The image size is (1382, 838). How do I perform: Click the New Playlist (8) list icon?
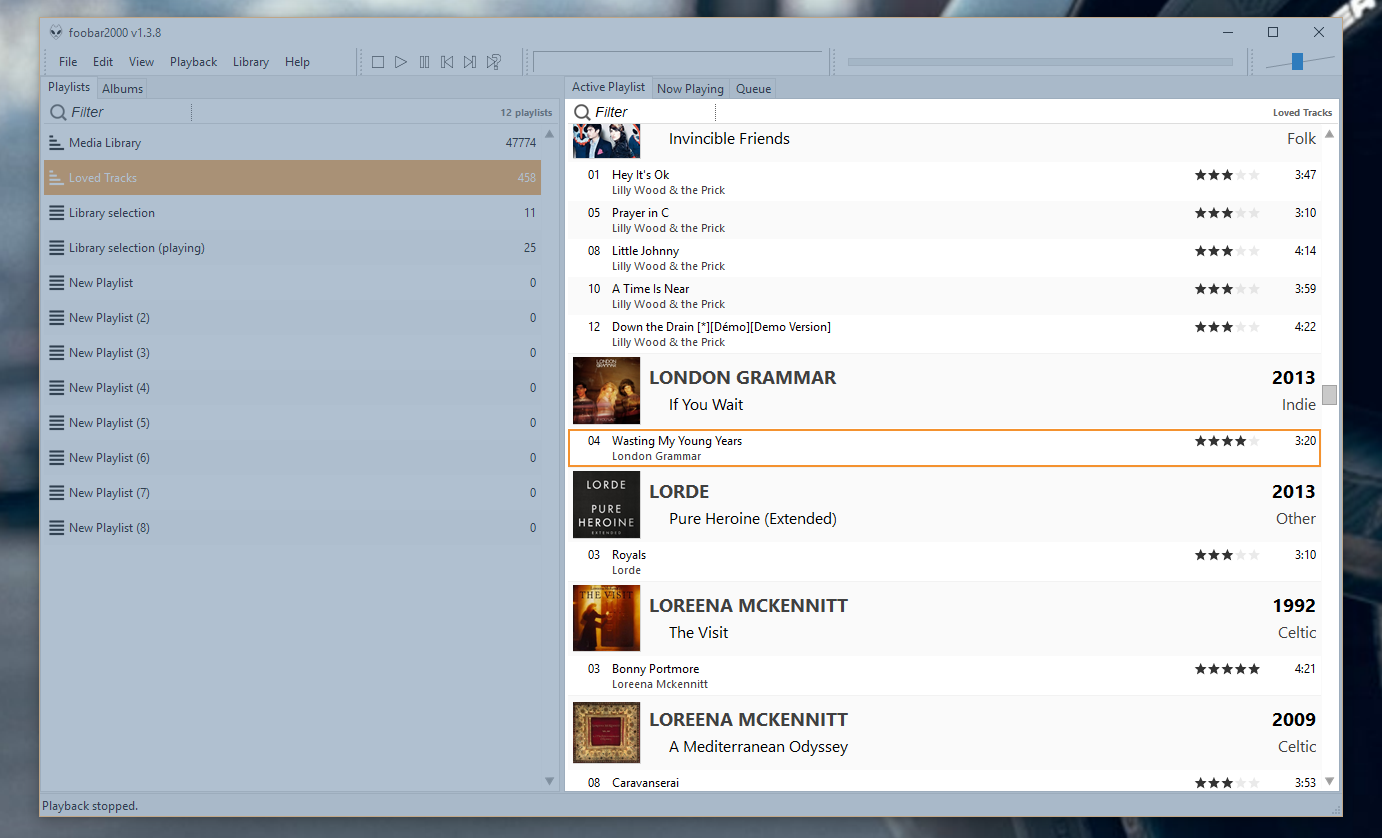[x=56, y=528]
